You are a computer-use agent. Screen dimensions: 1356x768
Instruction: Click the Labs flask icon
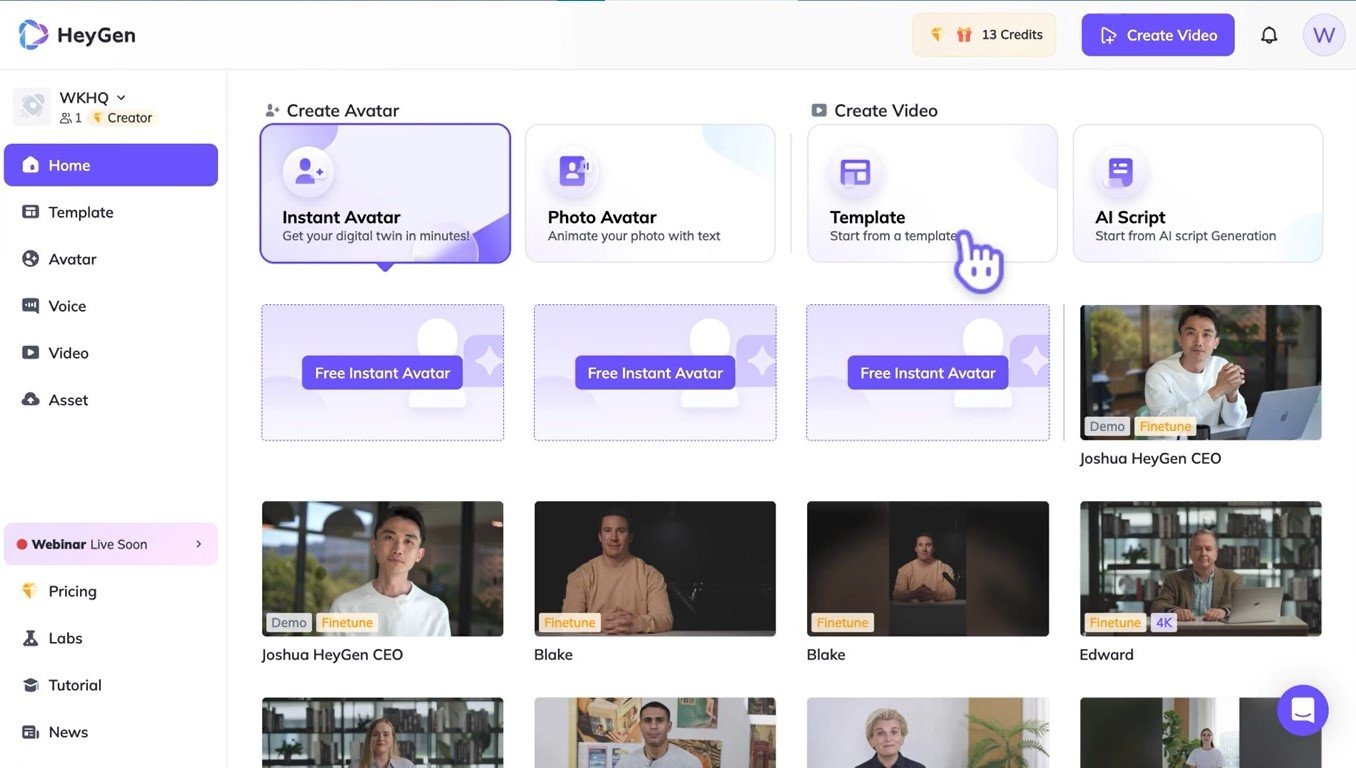tap(30, 638)
